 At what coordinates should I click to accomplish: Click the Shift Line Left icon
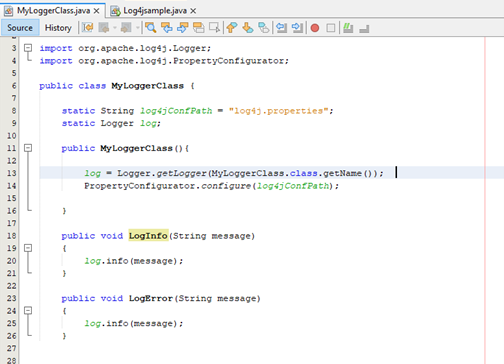click(281, 28)
